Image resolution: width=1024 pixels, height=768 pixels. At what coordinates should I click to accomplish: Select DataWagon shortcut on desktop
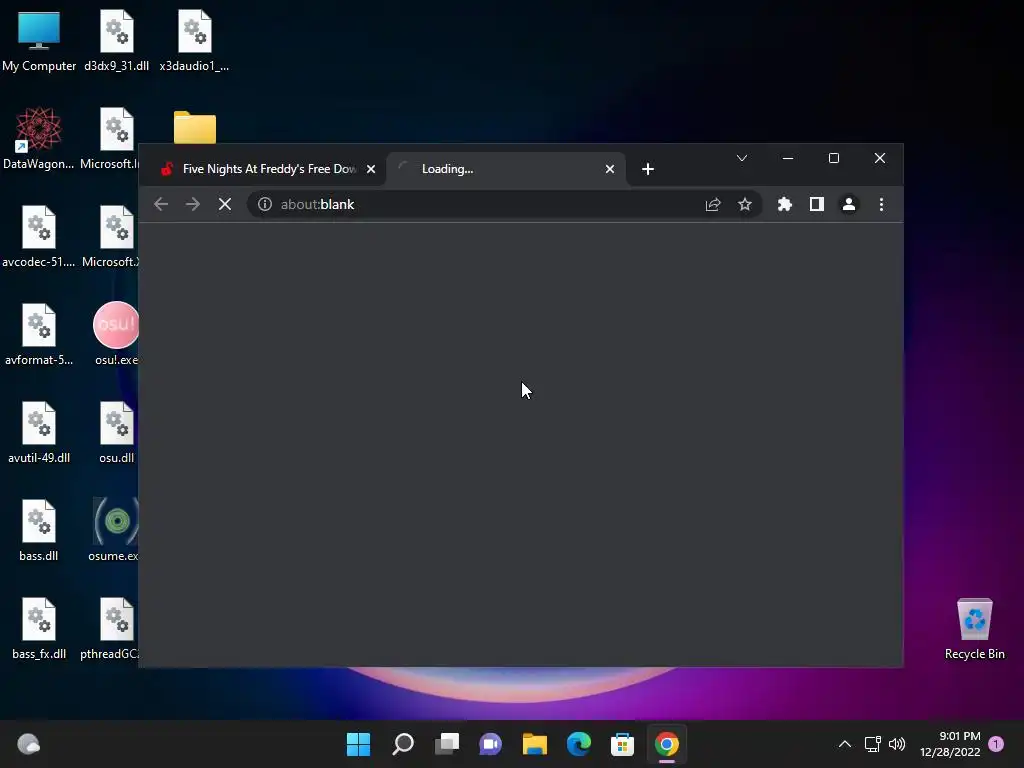(39, 139)
